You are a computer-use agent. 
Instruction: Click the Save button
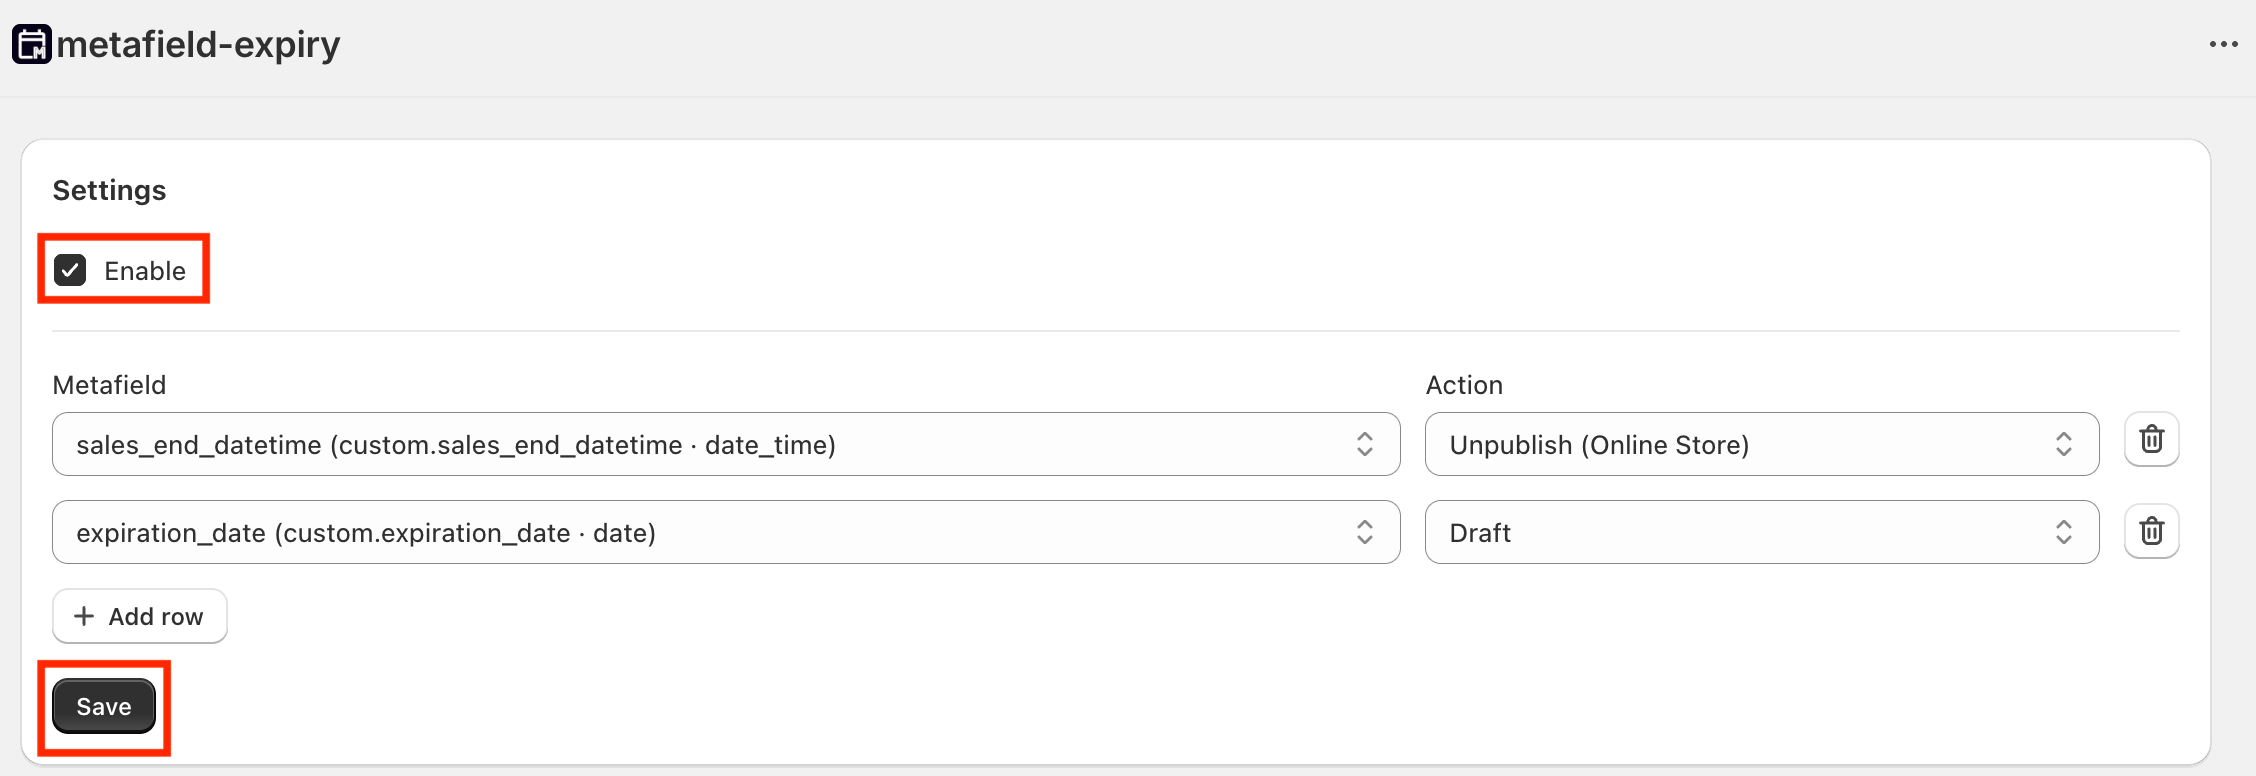(x=103, y=706)
